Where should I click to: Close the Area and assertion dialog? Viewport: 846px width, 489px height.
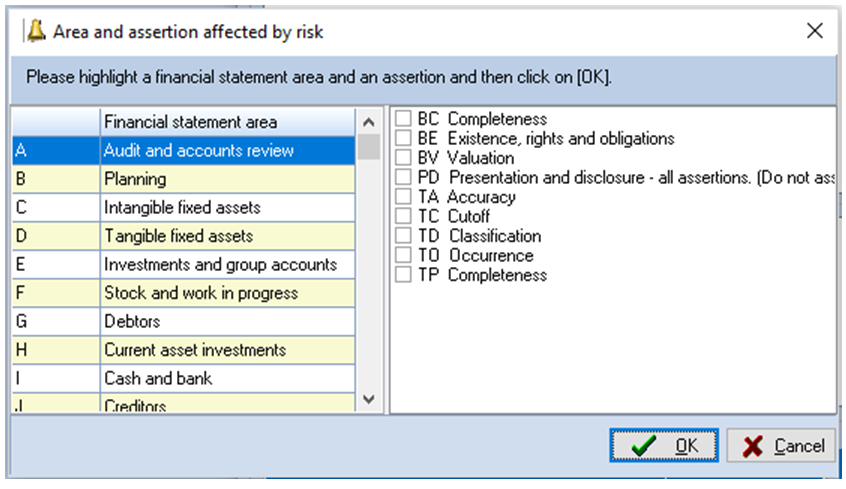click(x=815, y=31)
